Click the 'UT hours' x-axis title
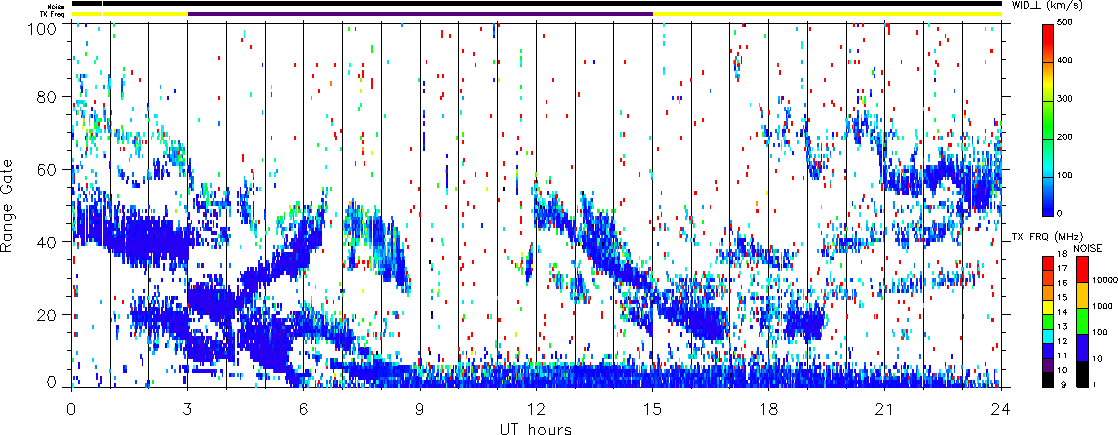The height and width of the screenshot is (435, 1118). pyautogui.click(x=536, y=428)
